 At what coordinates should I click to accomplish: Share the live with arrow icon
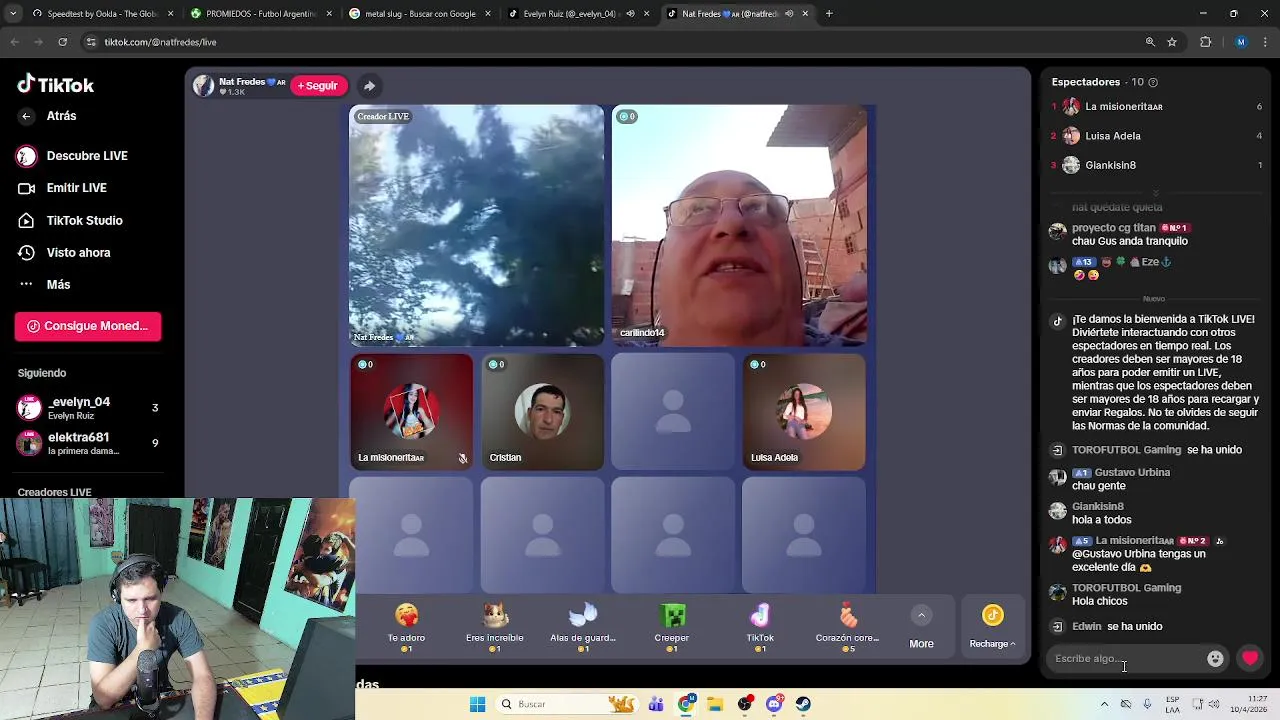pyautogui.click(x=369, y=86)
